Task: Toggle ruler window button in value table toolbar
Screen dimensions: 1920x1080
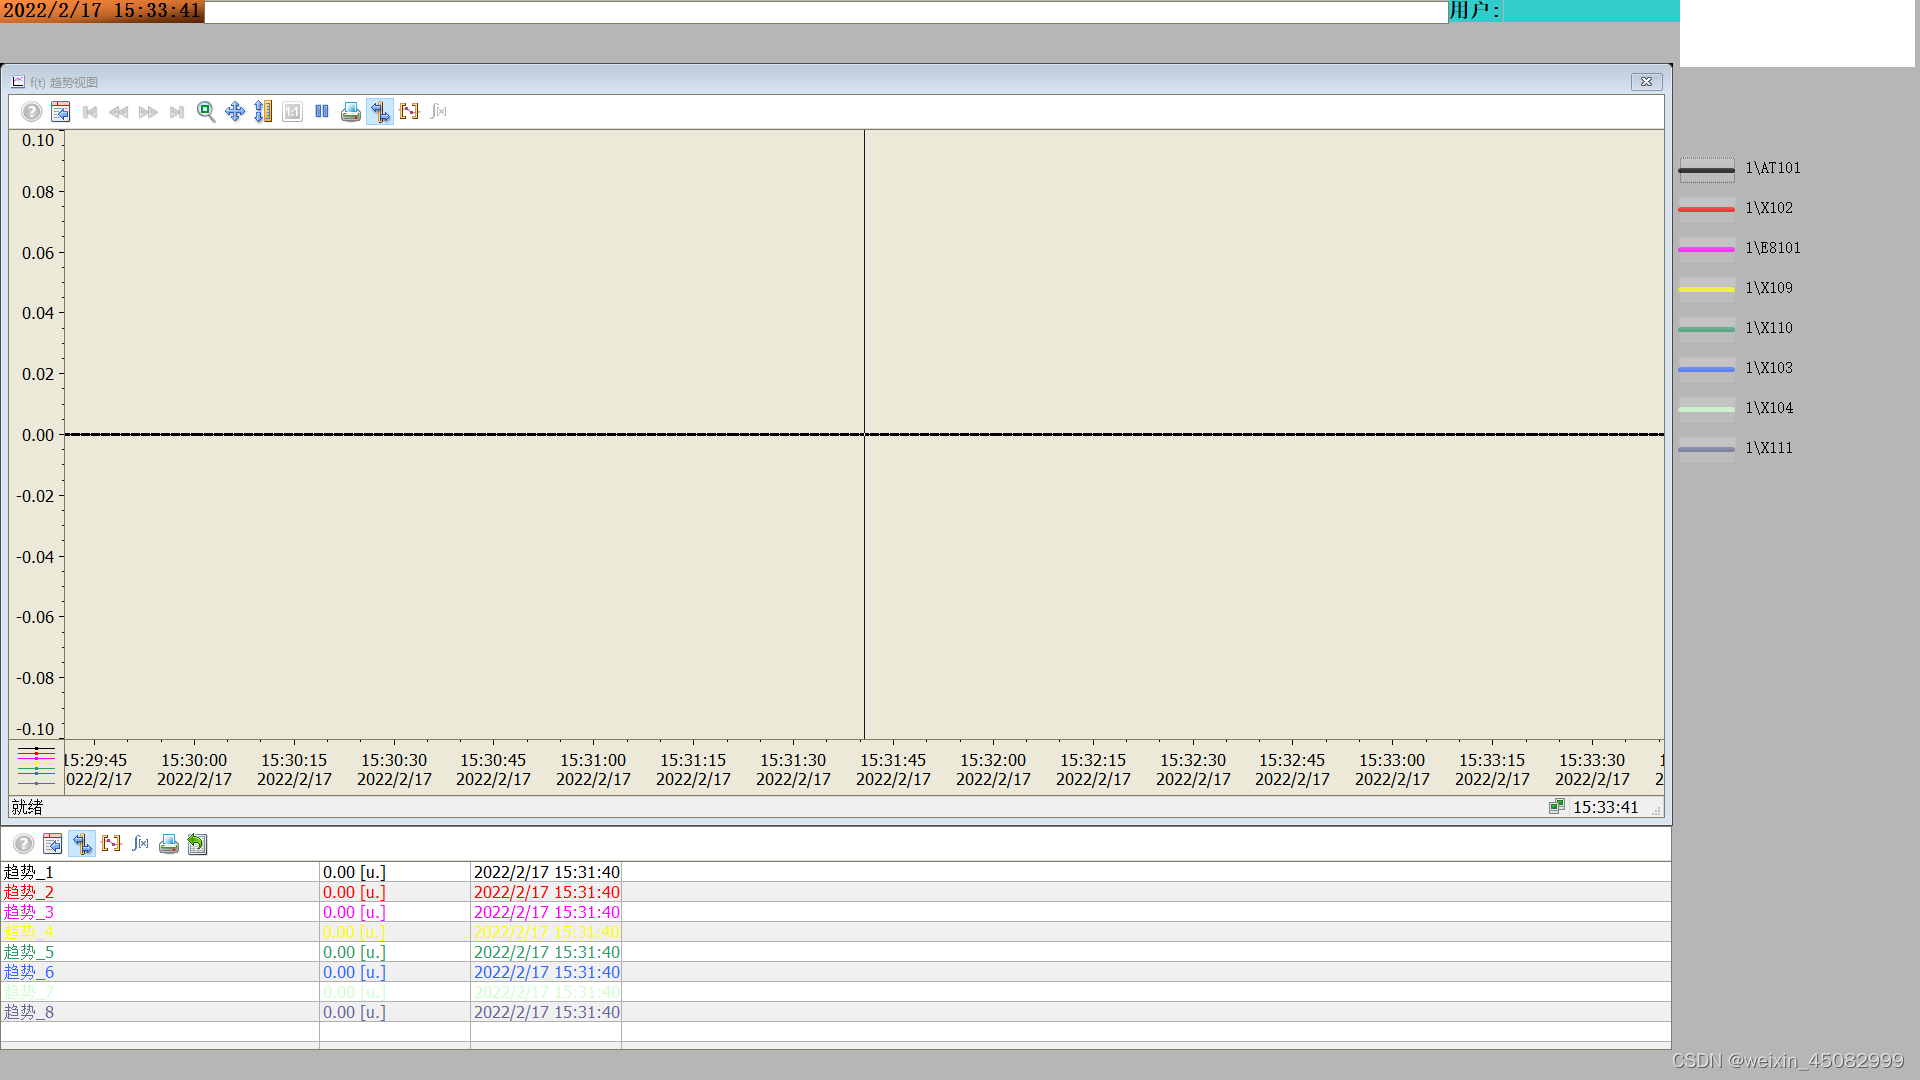Action: pyautogui.click(x=82, y=844)
